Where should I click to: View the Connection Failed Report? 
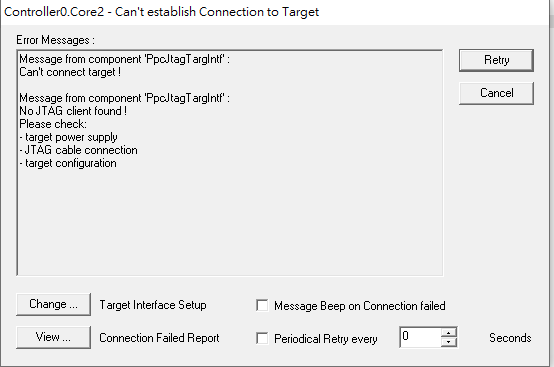click(53, 337)
